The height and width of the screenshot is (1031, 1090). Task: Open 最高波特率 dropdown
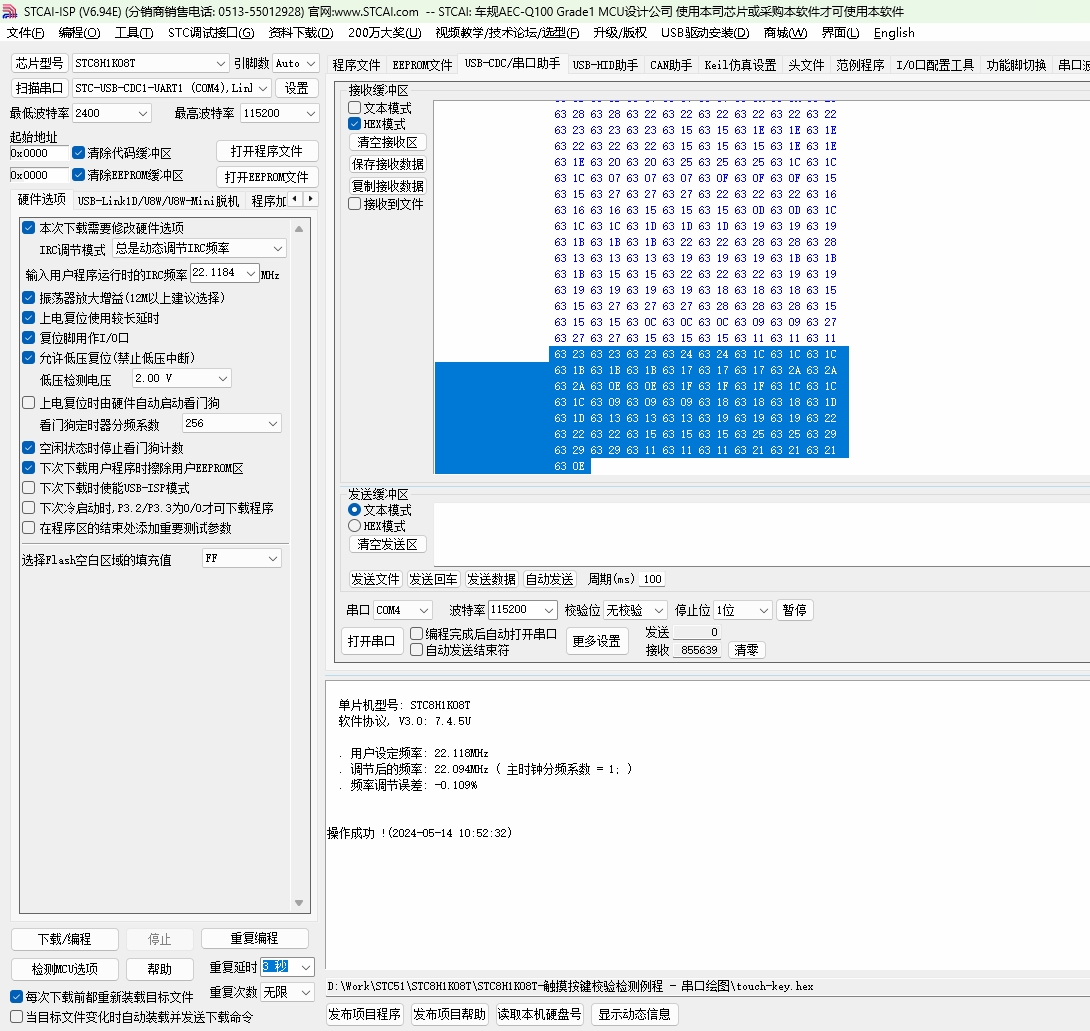[279, 113]
